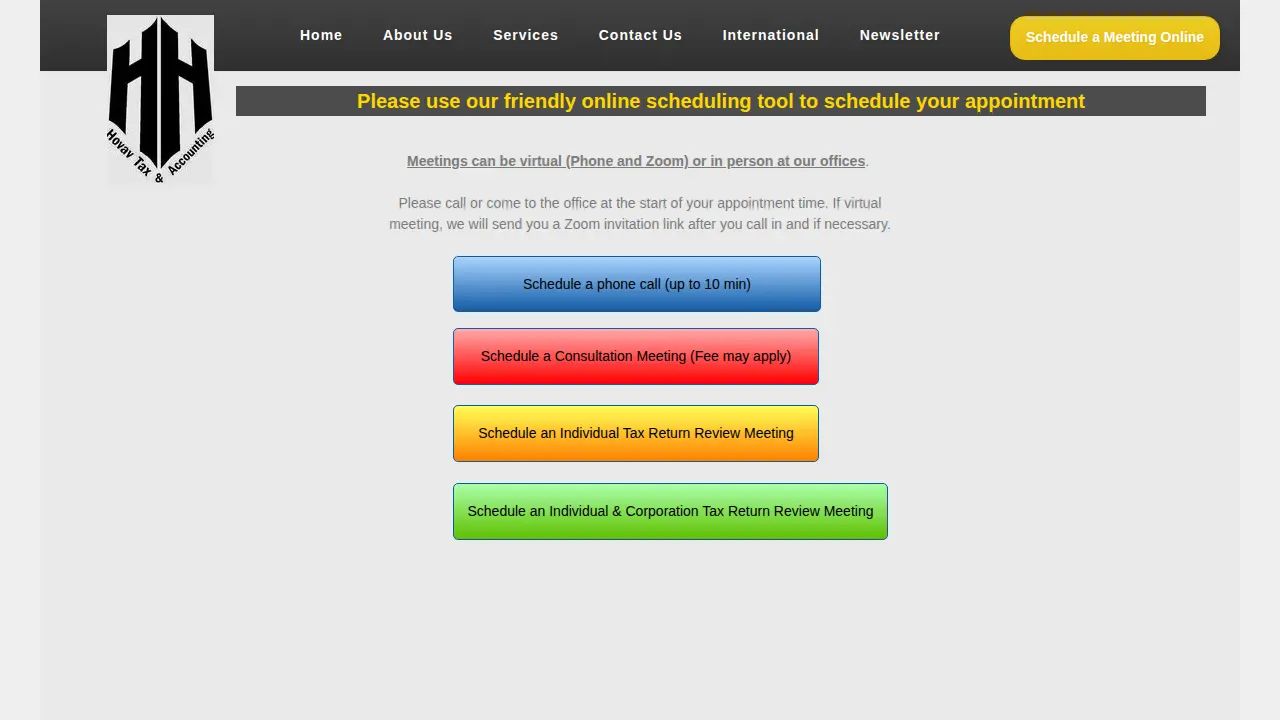Image resolution: width=1280 pixels, height=720 pixels.
Task: Open the Home menu item
Action: click(x=321, y=35)
